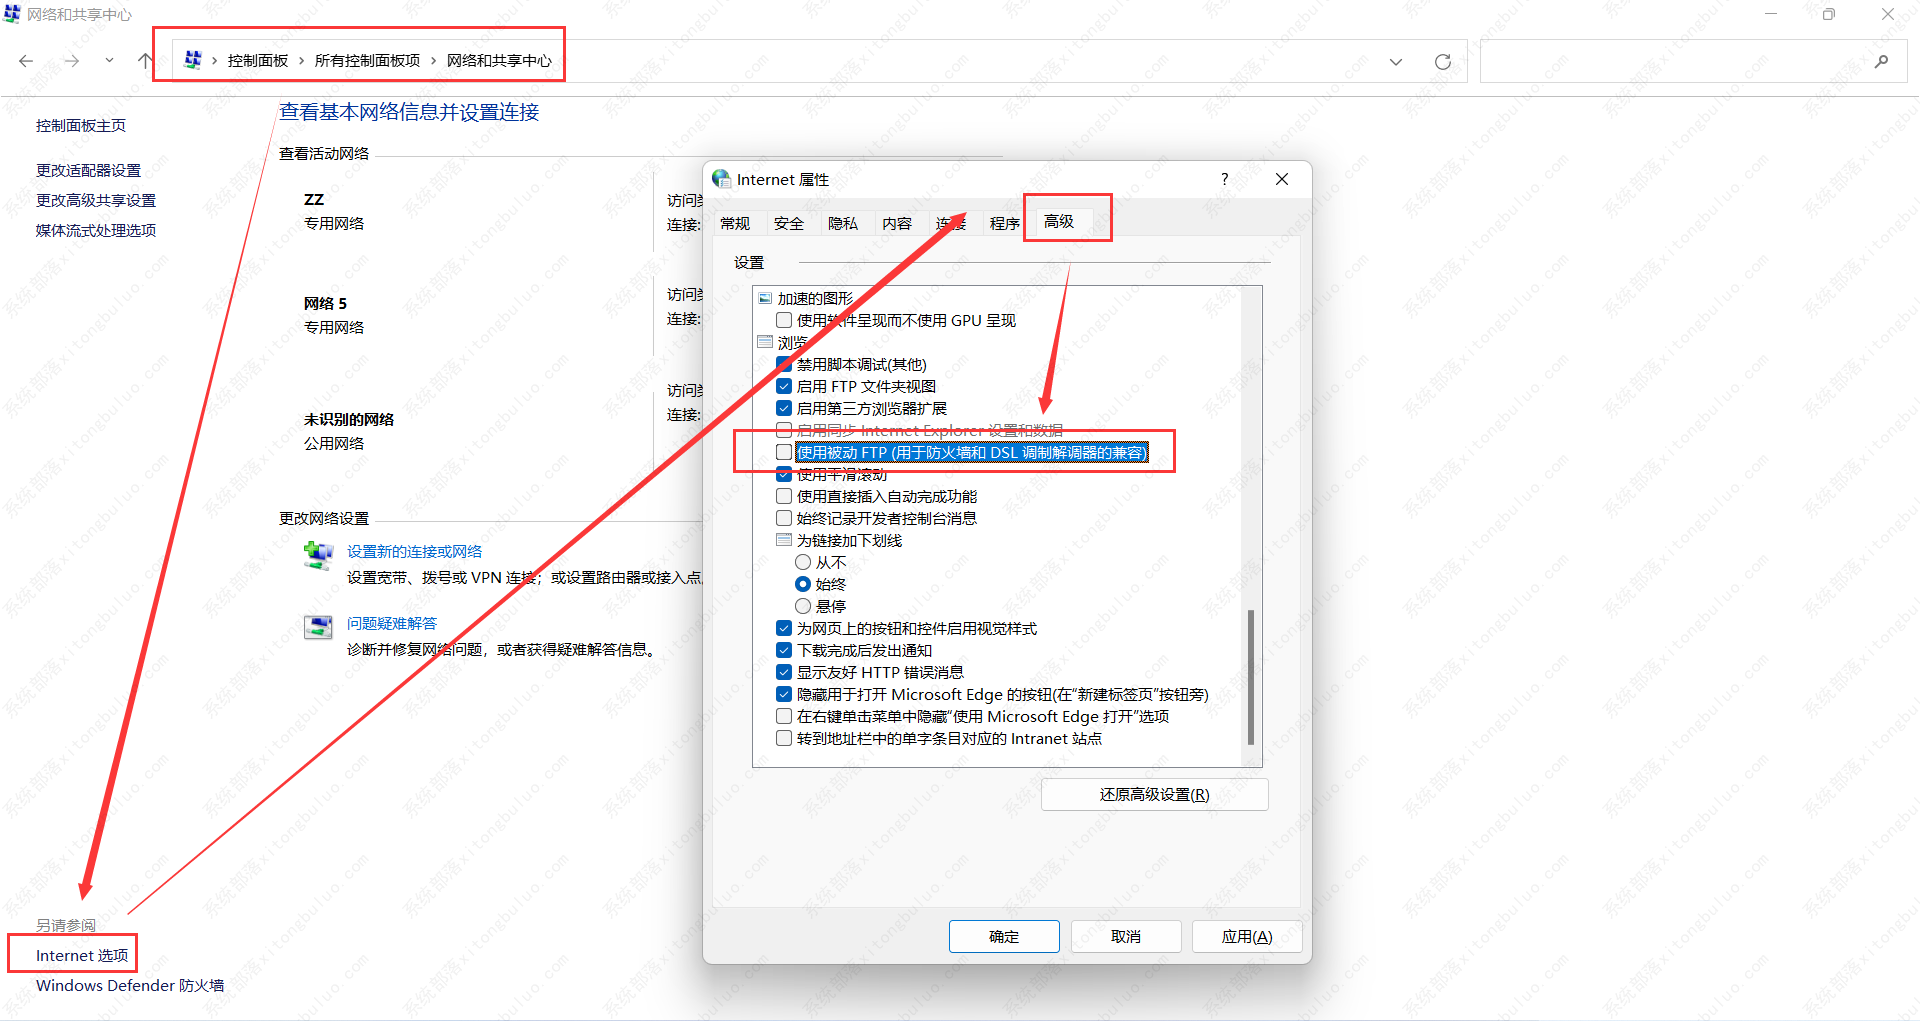Click the 还原高级设置 button

(1154, 794)
